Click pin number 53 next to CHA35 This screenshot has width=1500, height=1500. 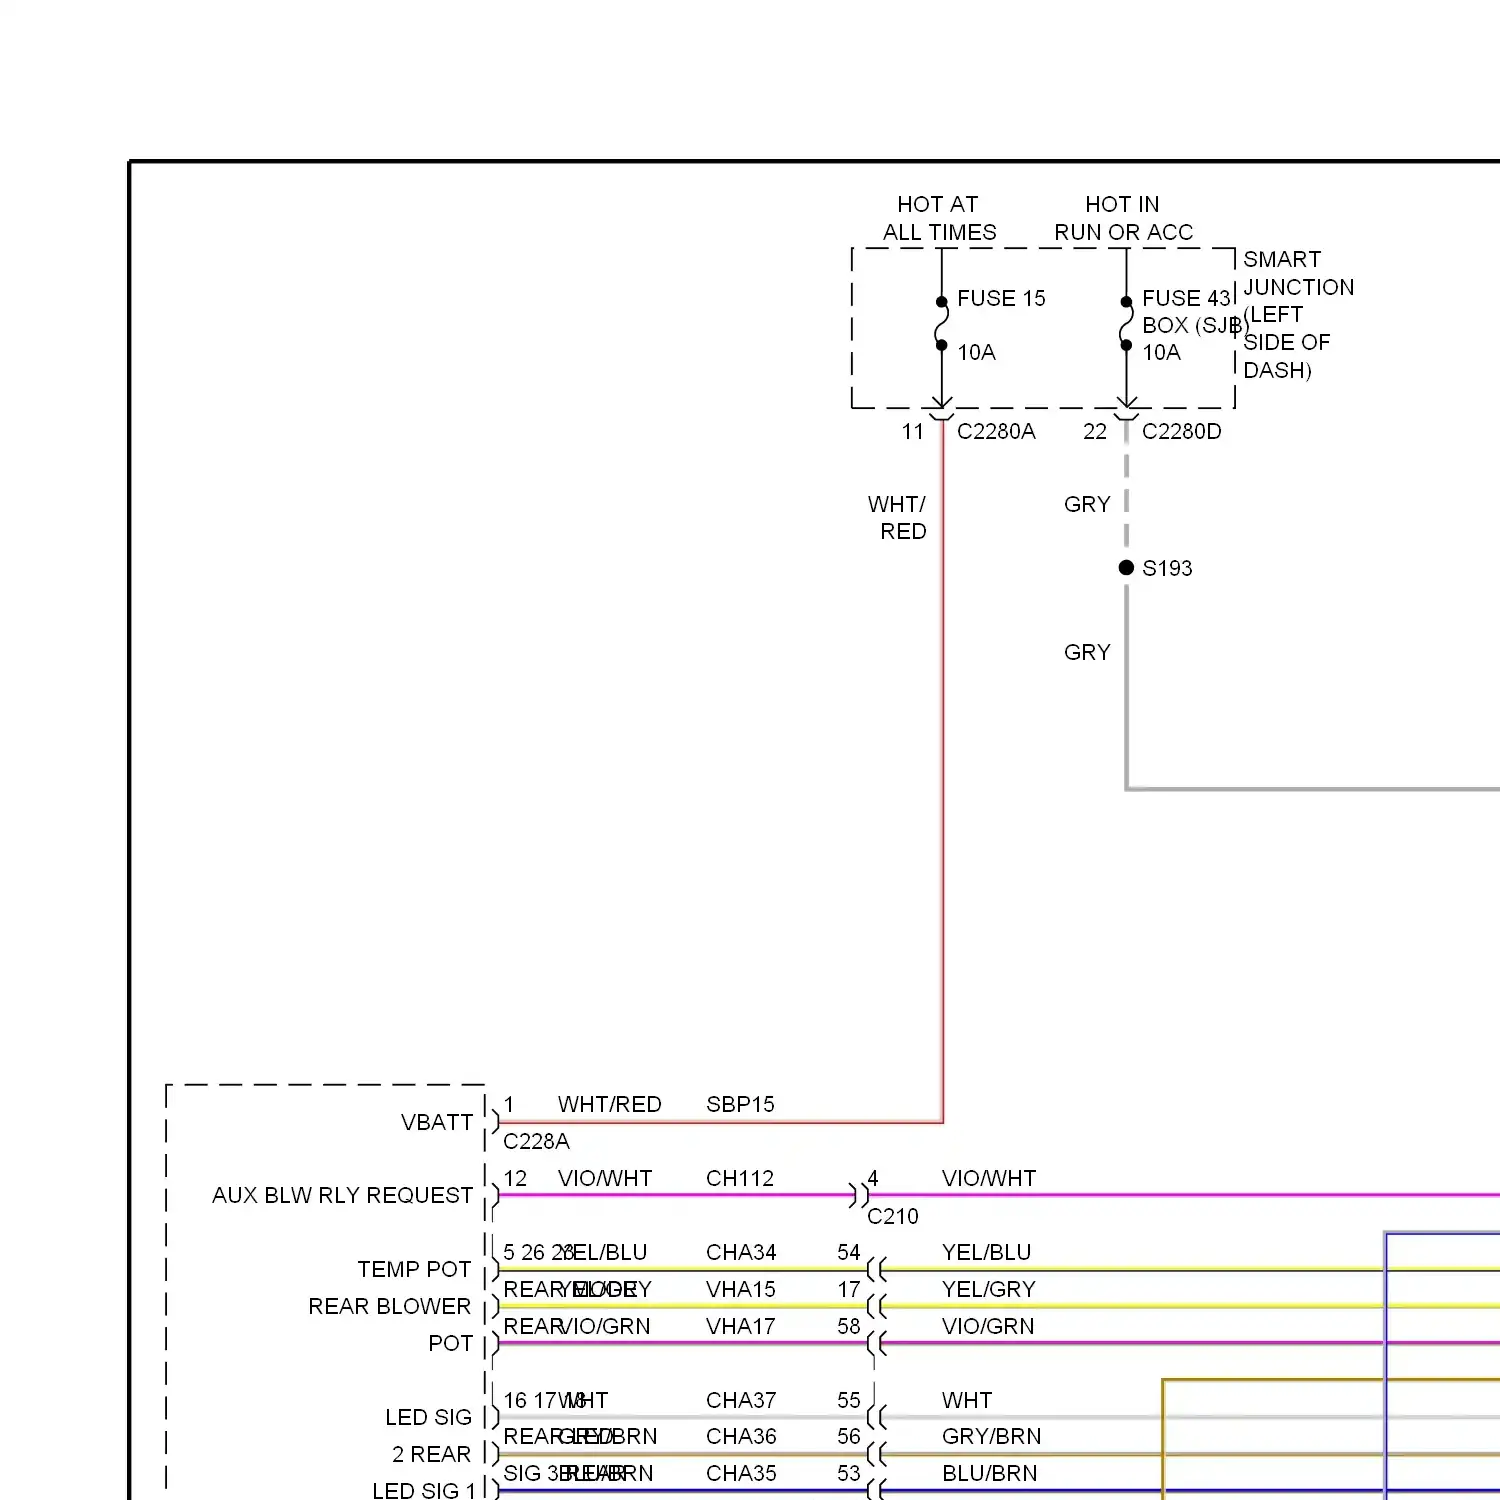pyautogui.click(x=849, y=1473)
